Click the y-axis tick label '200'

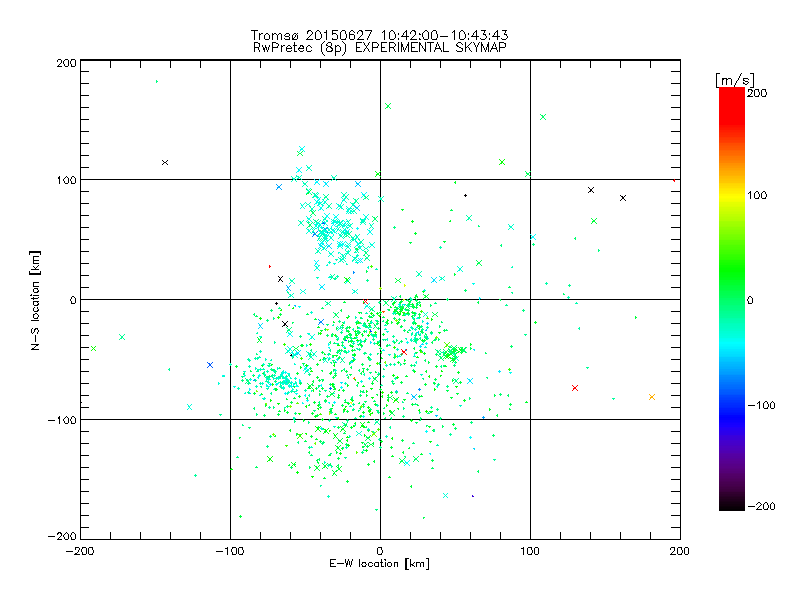click(x=66, y=63)
